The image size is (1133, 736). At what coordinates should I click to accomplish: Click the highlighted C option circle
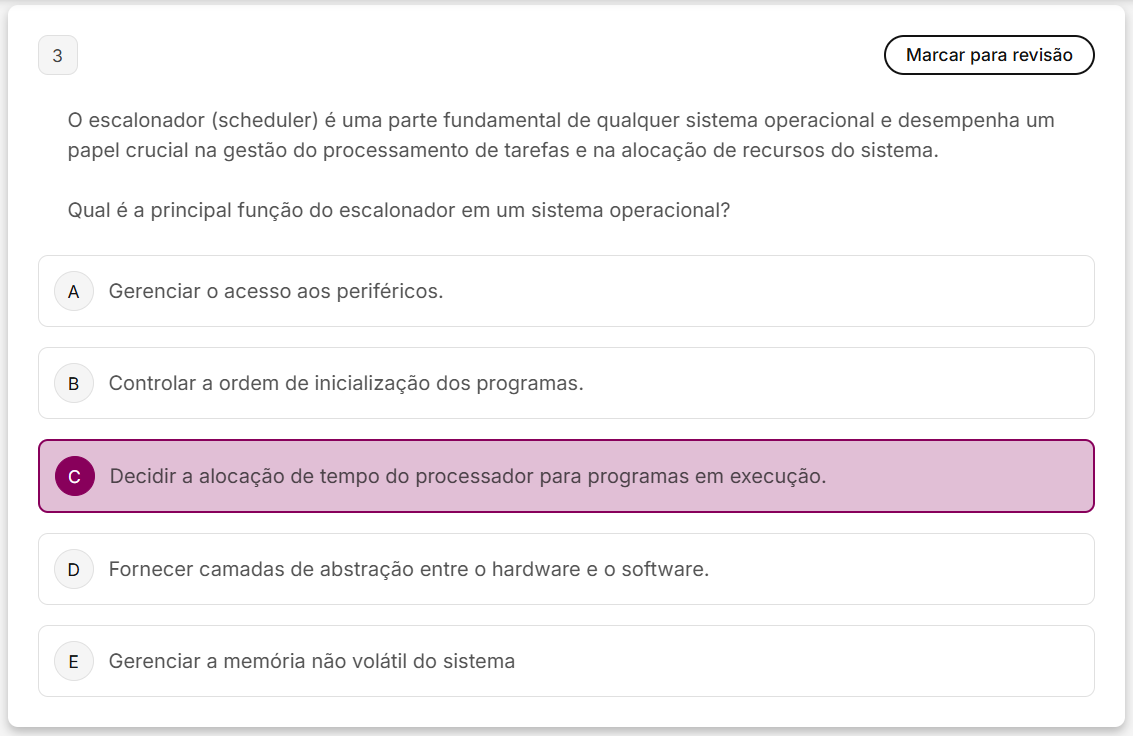click(x=75, y=476)
